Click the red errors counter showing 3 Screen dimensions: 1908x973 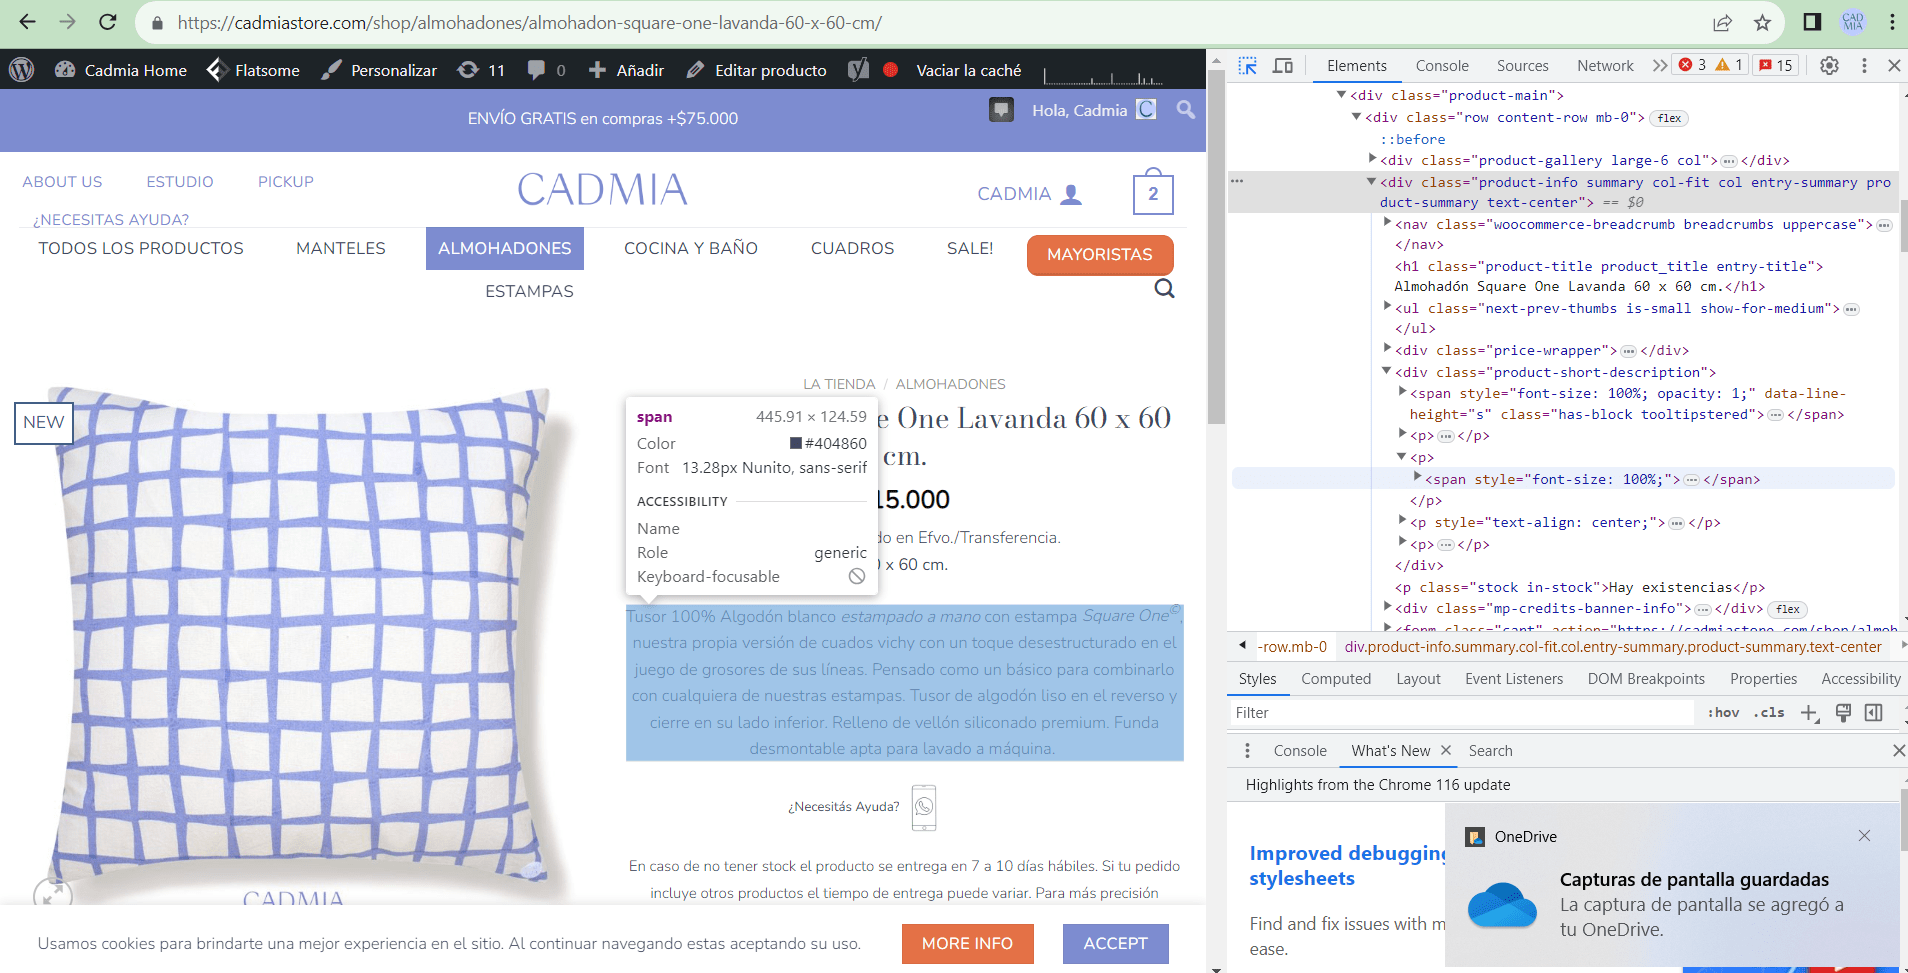coord(1692,65)
